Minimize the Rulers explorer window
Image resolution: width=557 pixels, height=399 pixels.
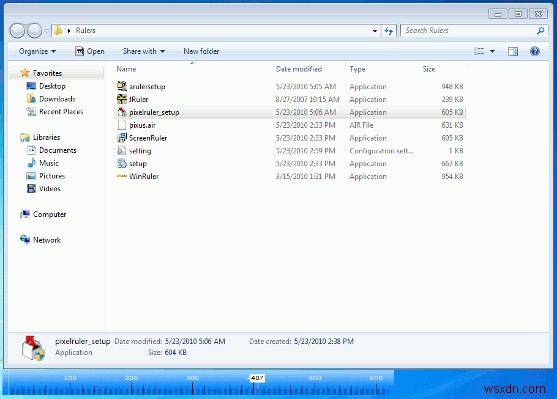pyautogui.click(x=498, y=14)
